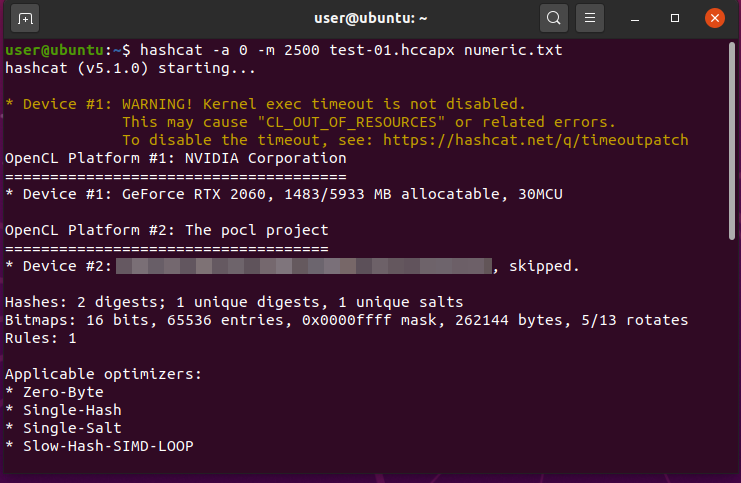Open the hamburger menu
This screenshot has width=741, height=483.
(x=590, y=18)
